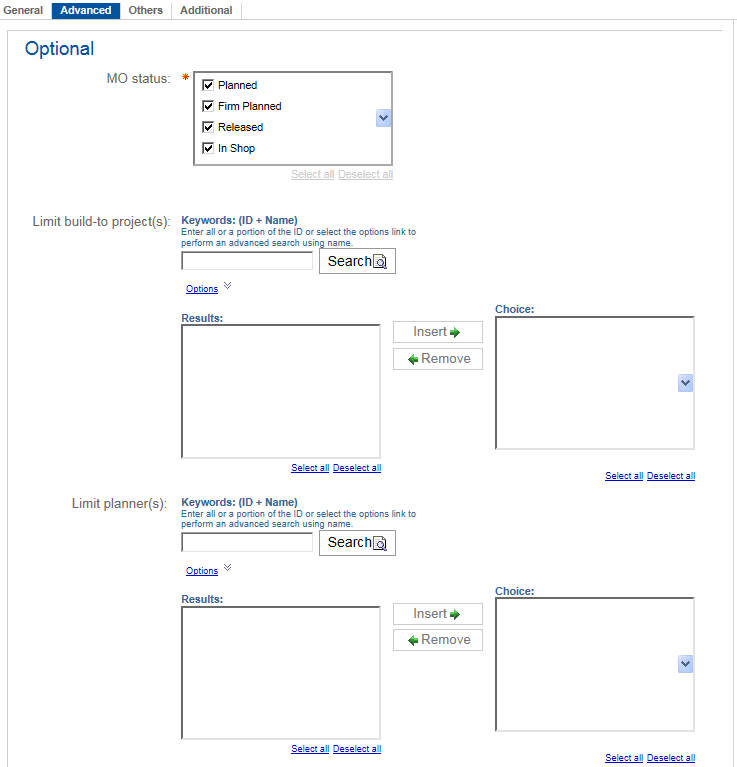This screenshot has width=737, height=767.
Task: Uncheck the Planned MO status checkbox
Action: click(x=209, y=85)
